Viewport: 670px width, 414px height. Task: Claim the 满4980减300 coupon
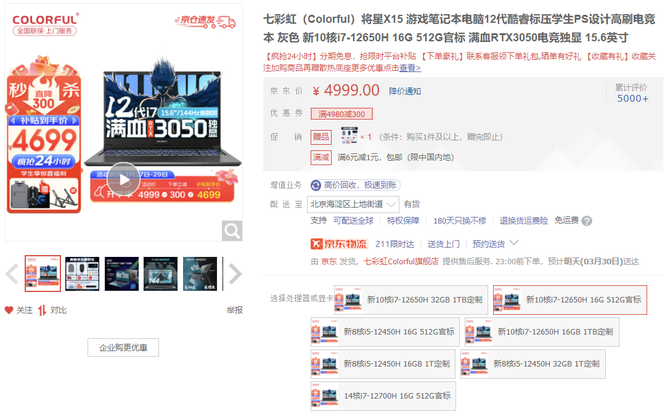coord(341,114)
